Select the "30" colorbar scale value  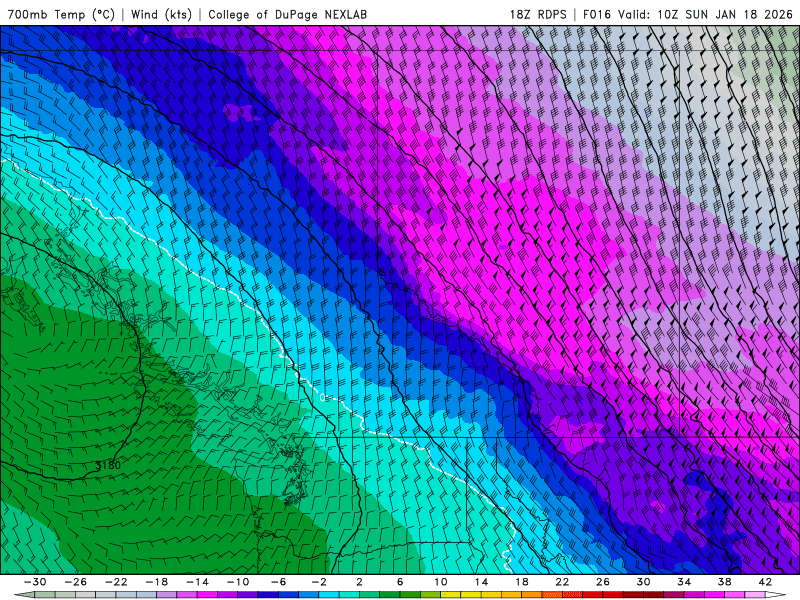(643, 582)
